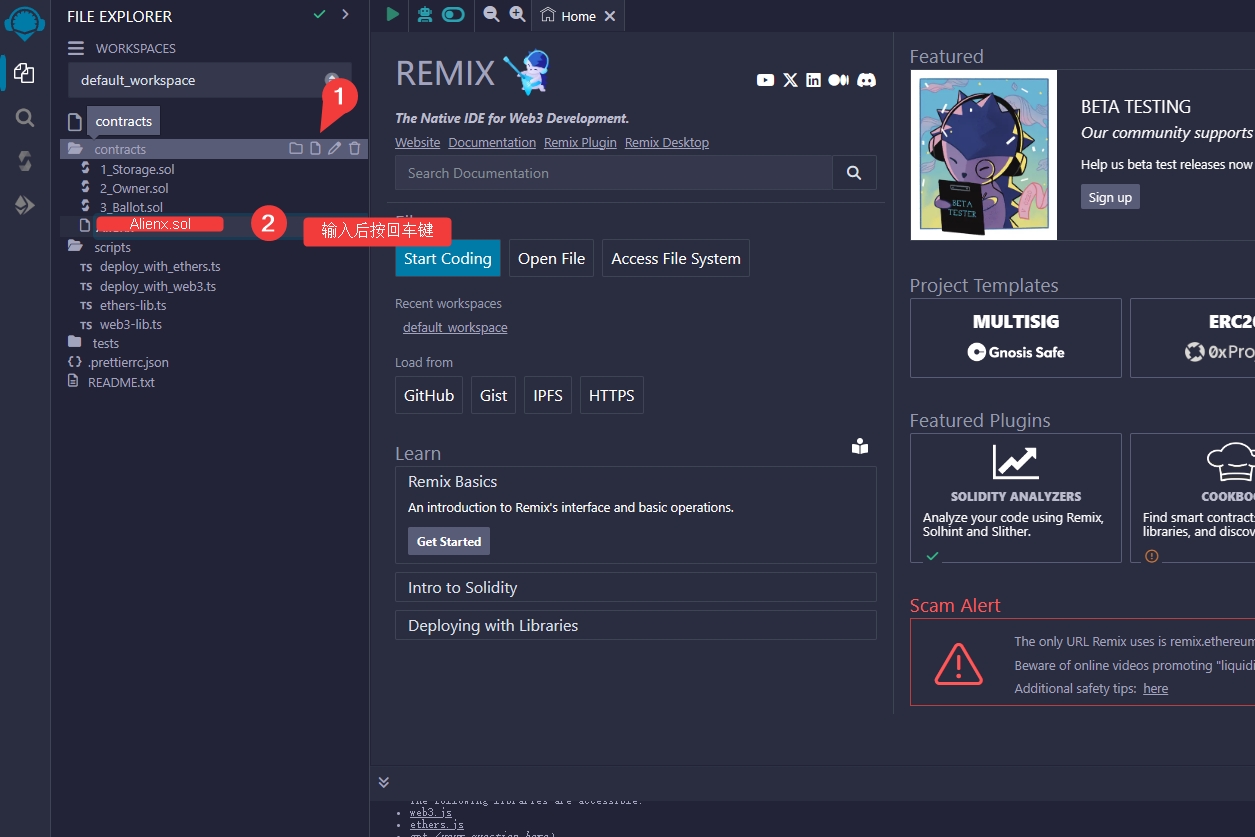Click the create new file icon in contracts row
Viewport: 1255px width, 837px height.
pyautogui.click(x=315, y=149)
